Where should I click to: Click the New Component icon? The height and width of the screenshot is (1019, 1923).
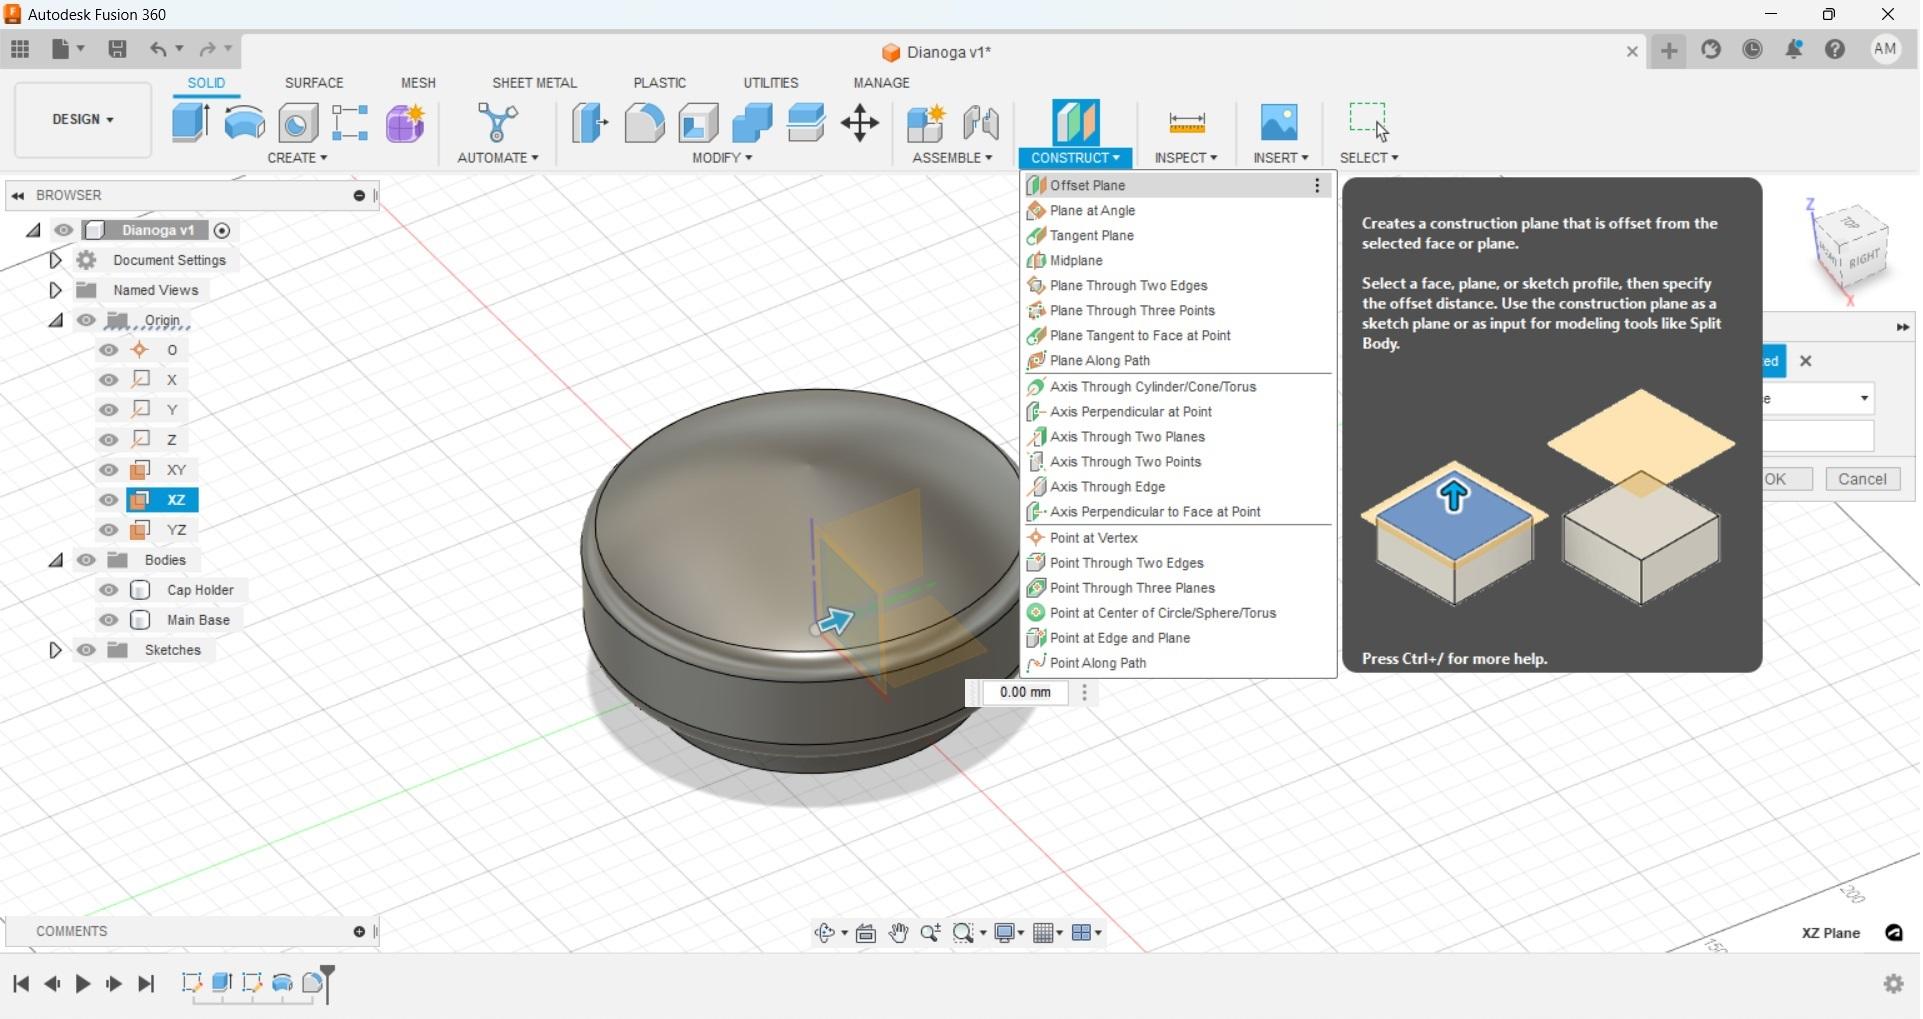click(x=926, y=123)
